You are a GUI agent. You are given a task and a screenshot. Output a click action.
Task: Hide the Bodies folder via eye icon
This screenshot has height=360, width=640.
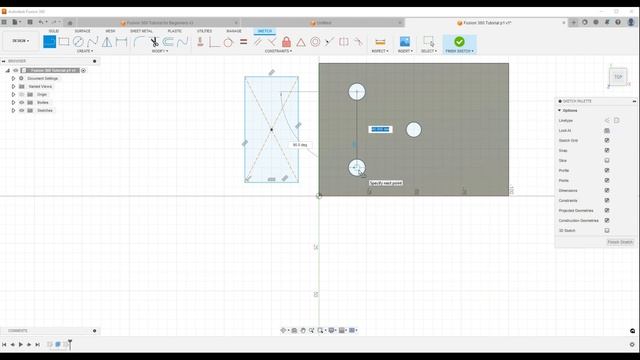click(x=22, y=102)
